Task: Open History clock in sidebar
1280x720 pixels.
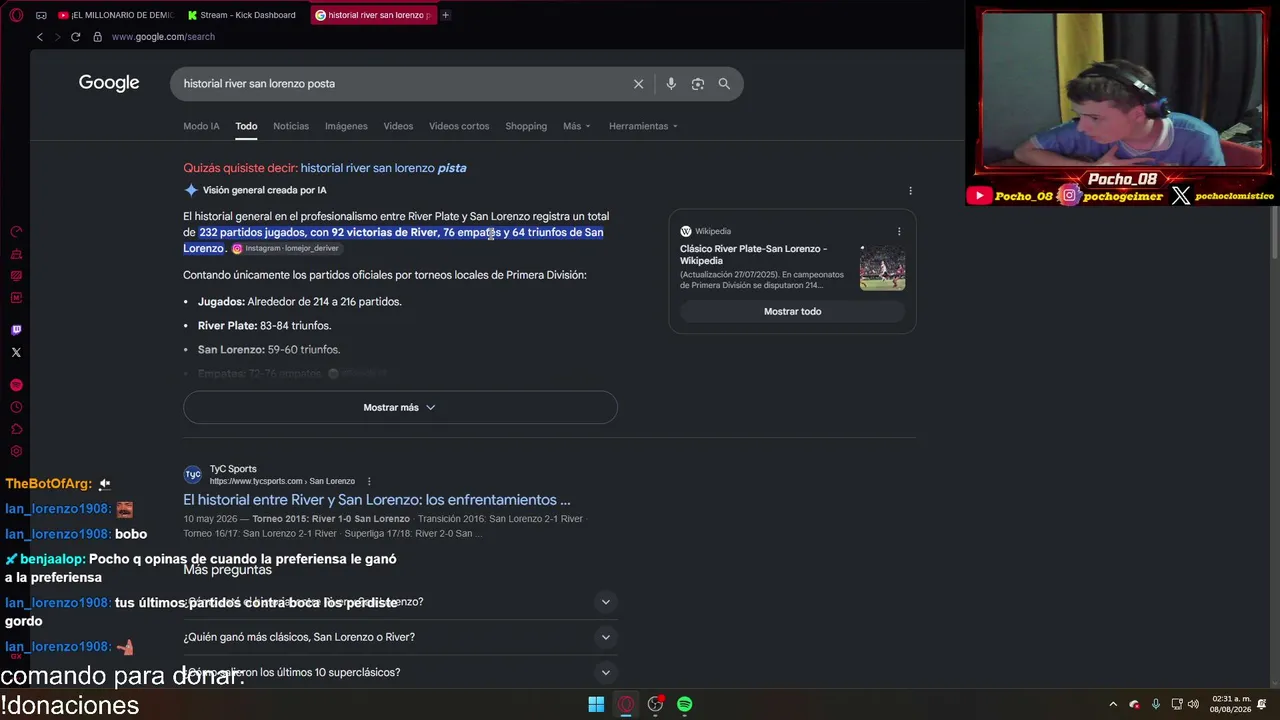Action: (16, 407)
